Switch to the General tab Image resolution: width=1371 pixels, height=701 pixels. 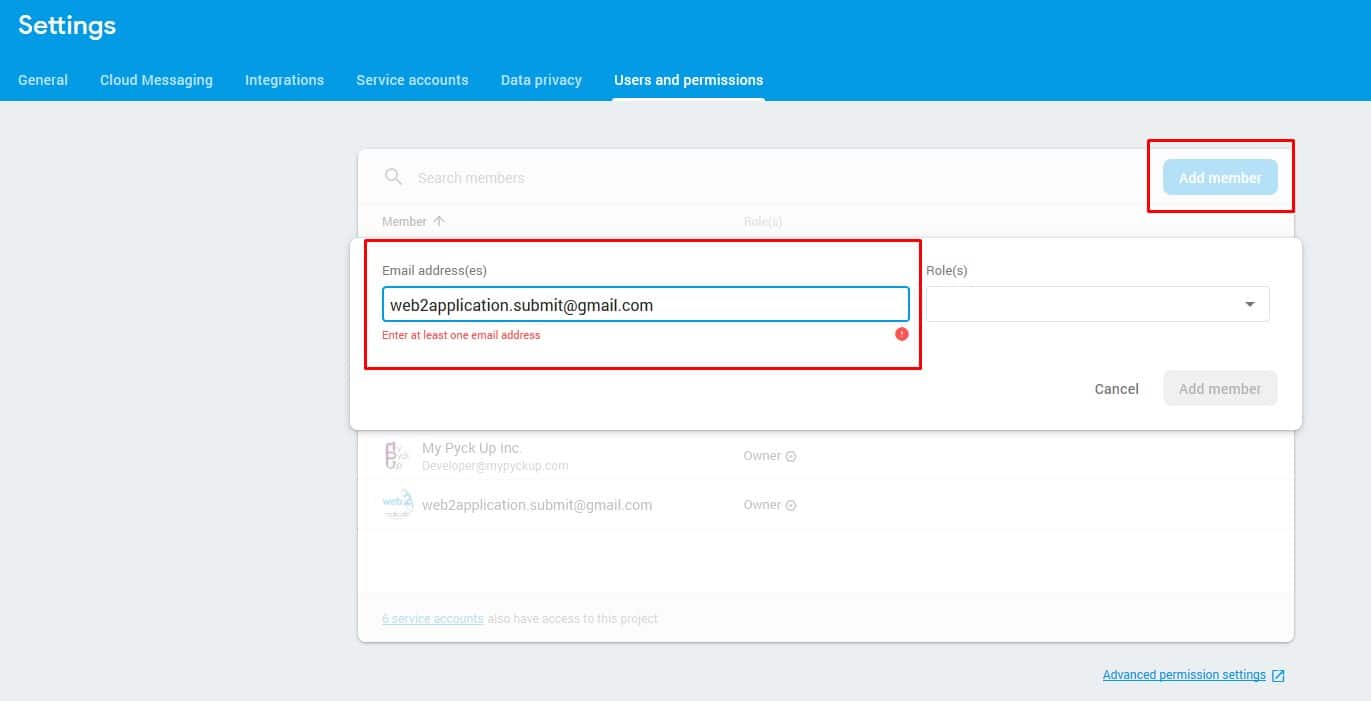point(43,80)
